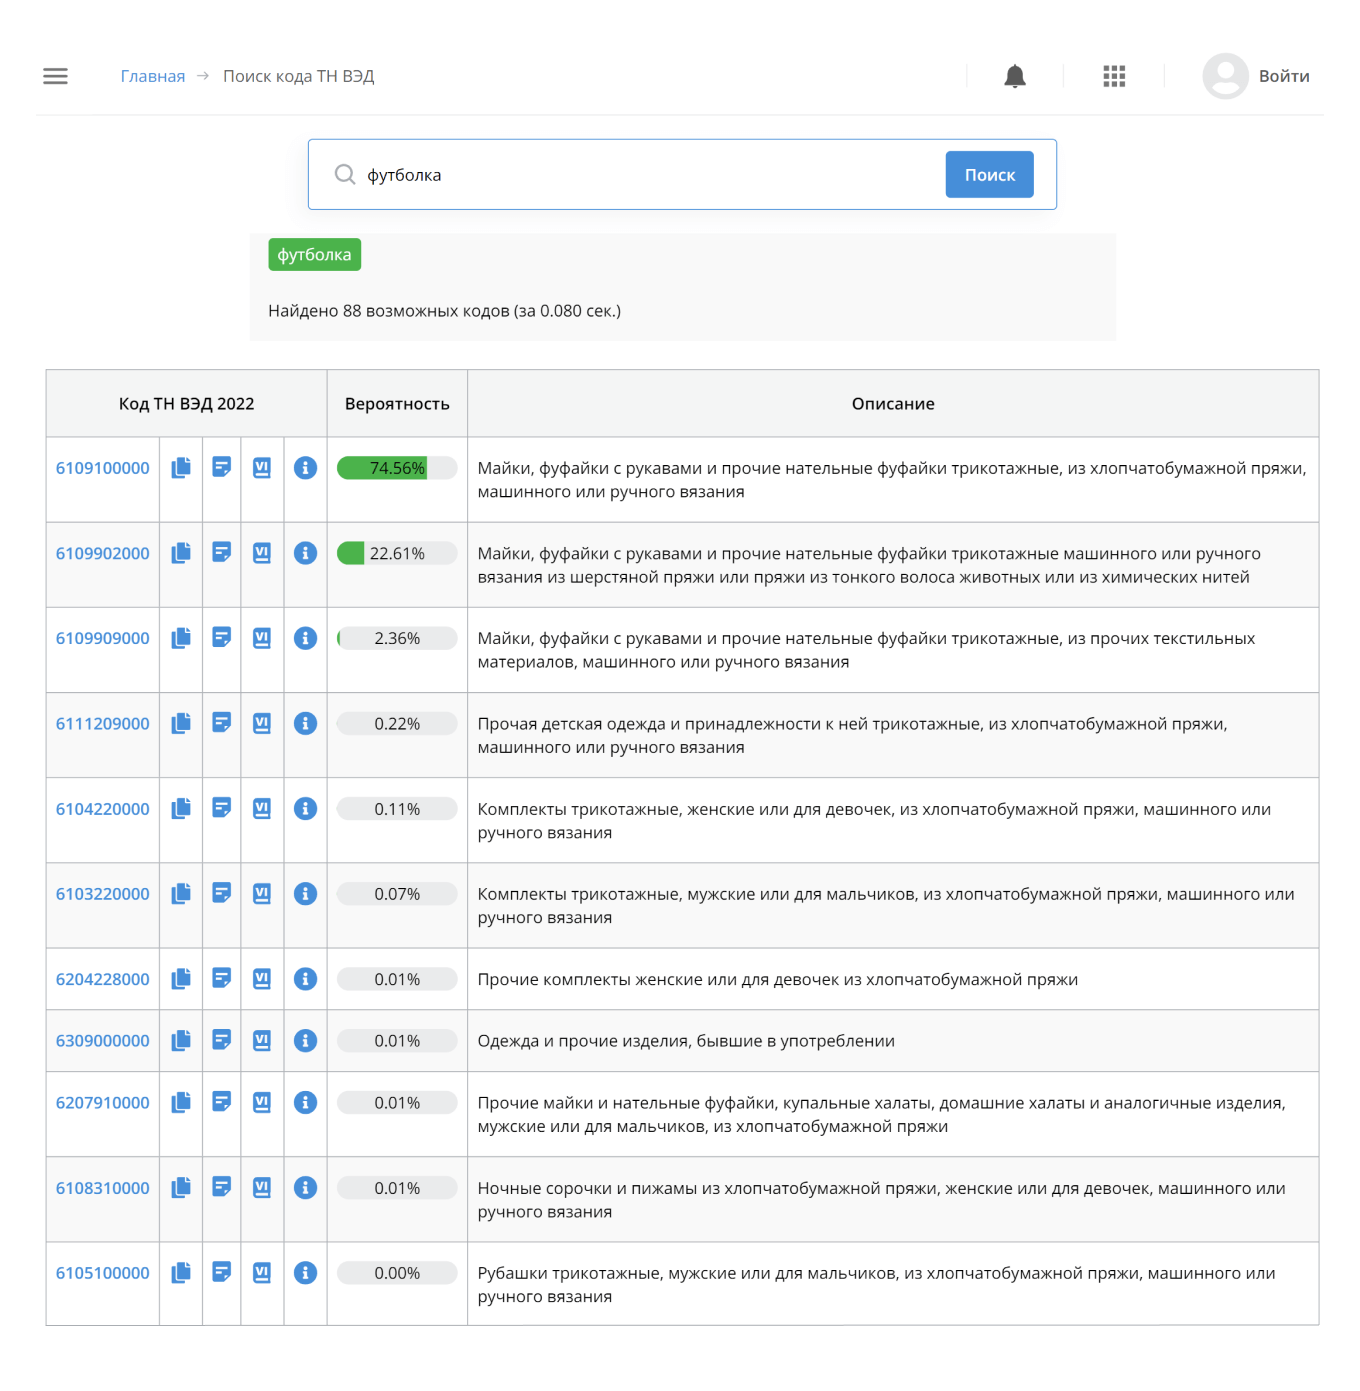Open notes for code 6111209000
1360x1391 pixels.
point(222,722)
